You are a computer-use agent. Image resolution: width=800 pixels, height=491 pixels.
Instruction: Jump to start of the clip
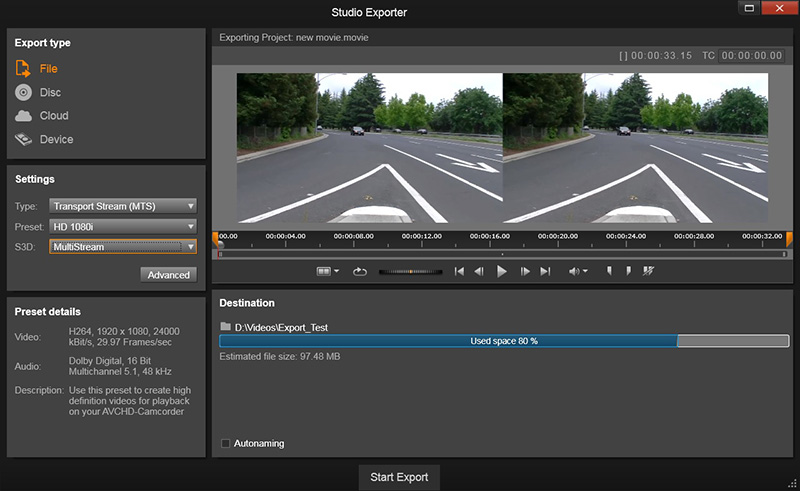(x=459, y=271)
